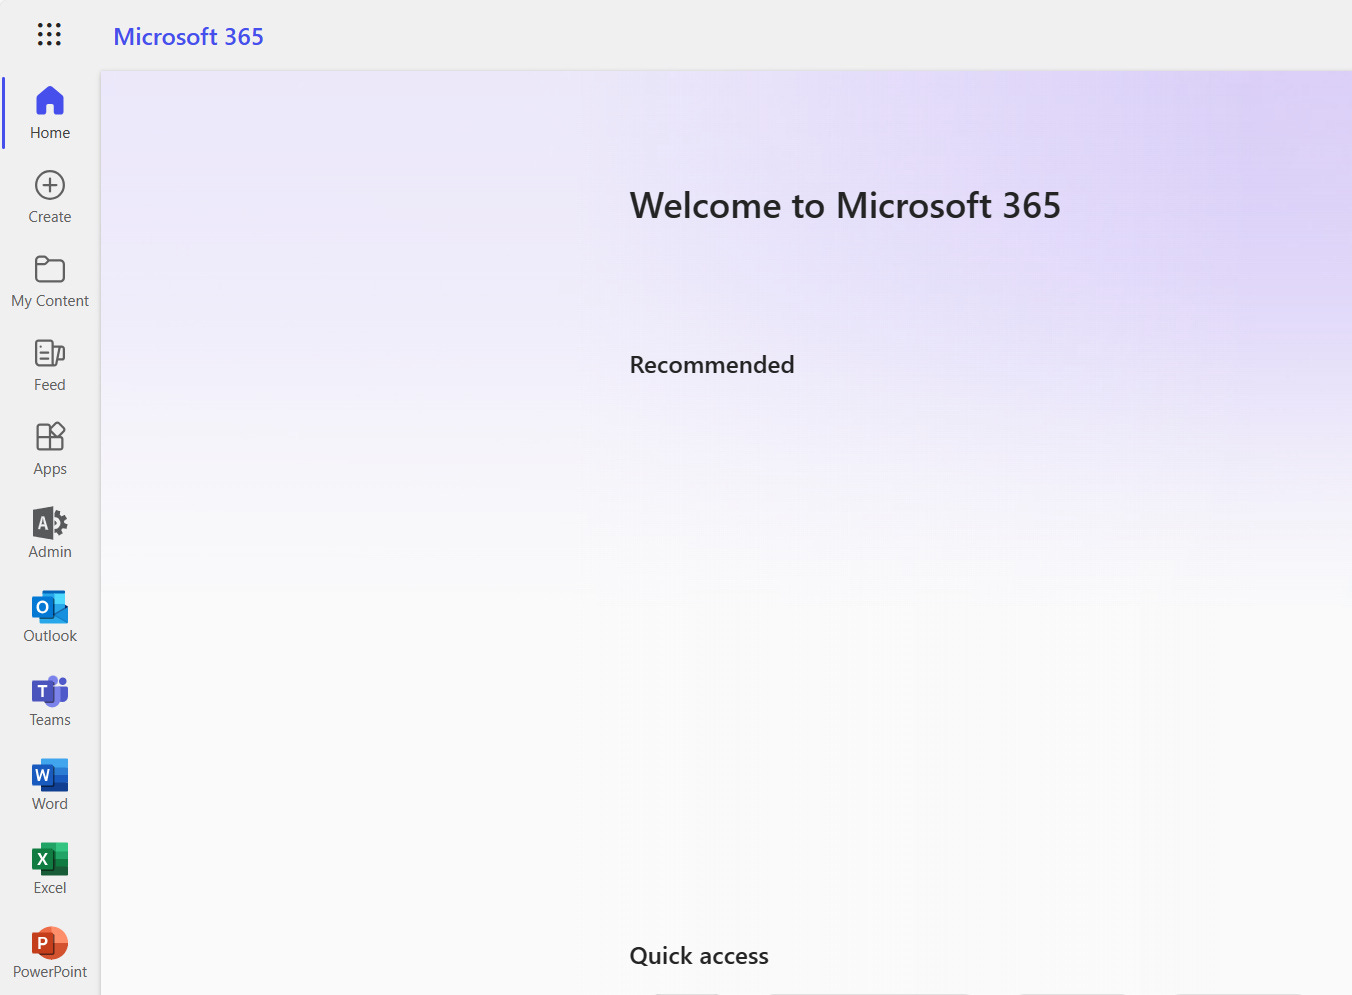
Task: Launch Word from sidebar
Action: tap(50, 785)
